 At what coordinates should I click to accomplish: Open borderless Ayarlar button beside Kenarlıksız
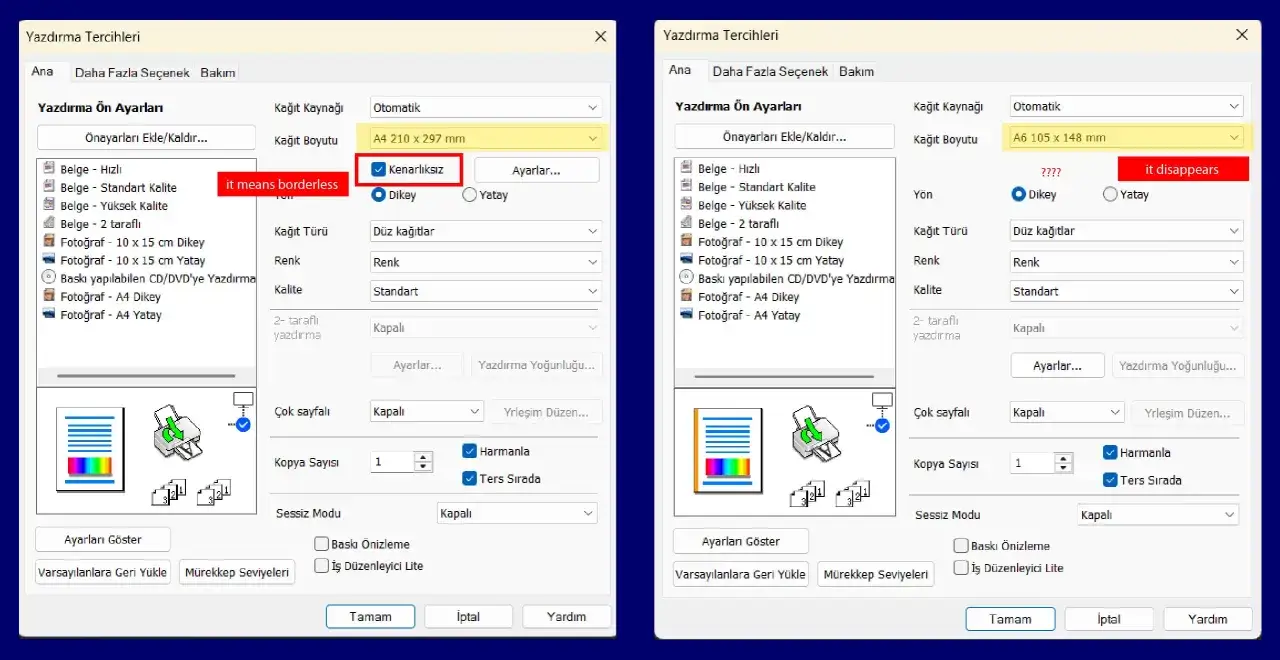[x=536, y=170]
